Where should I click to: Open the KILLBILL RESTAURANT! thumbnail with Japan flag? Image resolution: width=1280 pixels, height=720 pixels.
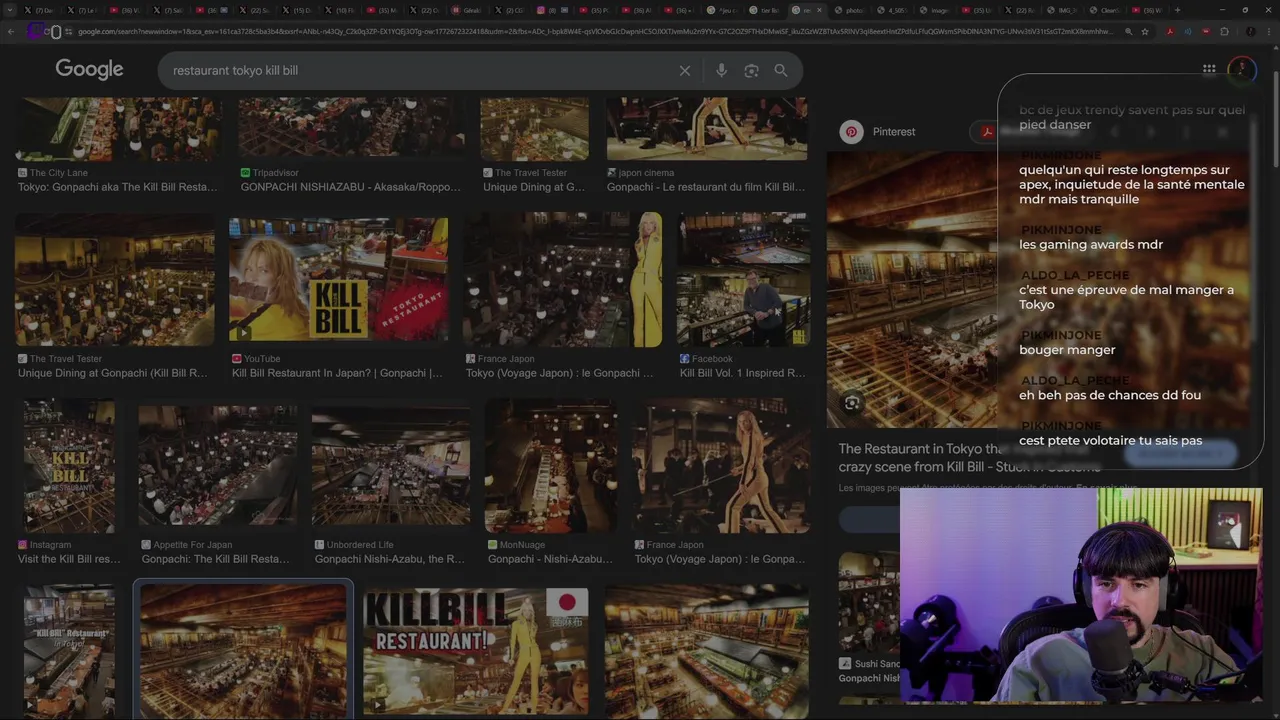pos(476,650)
